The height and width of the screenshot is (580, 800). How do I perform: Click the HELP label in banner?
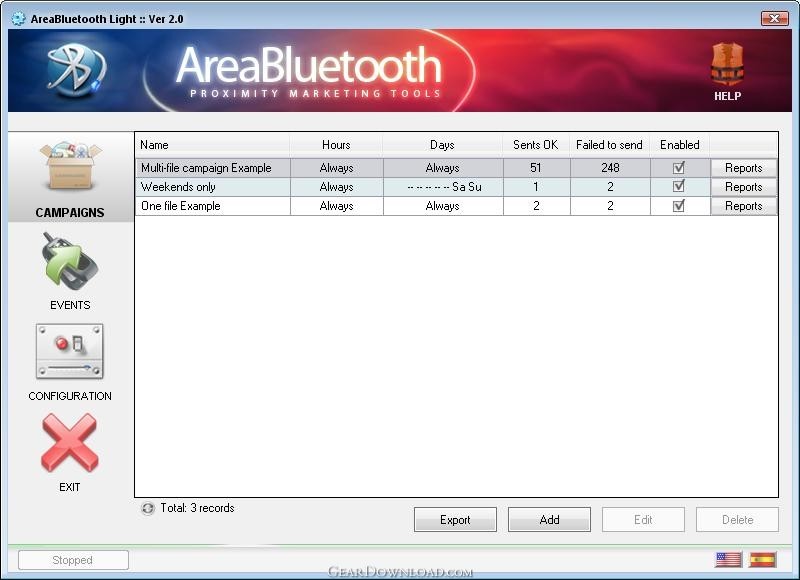click(728, 96)
